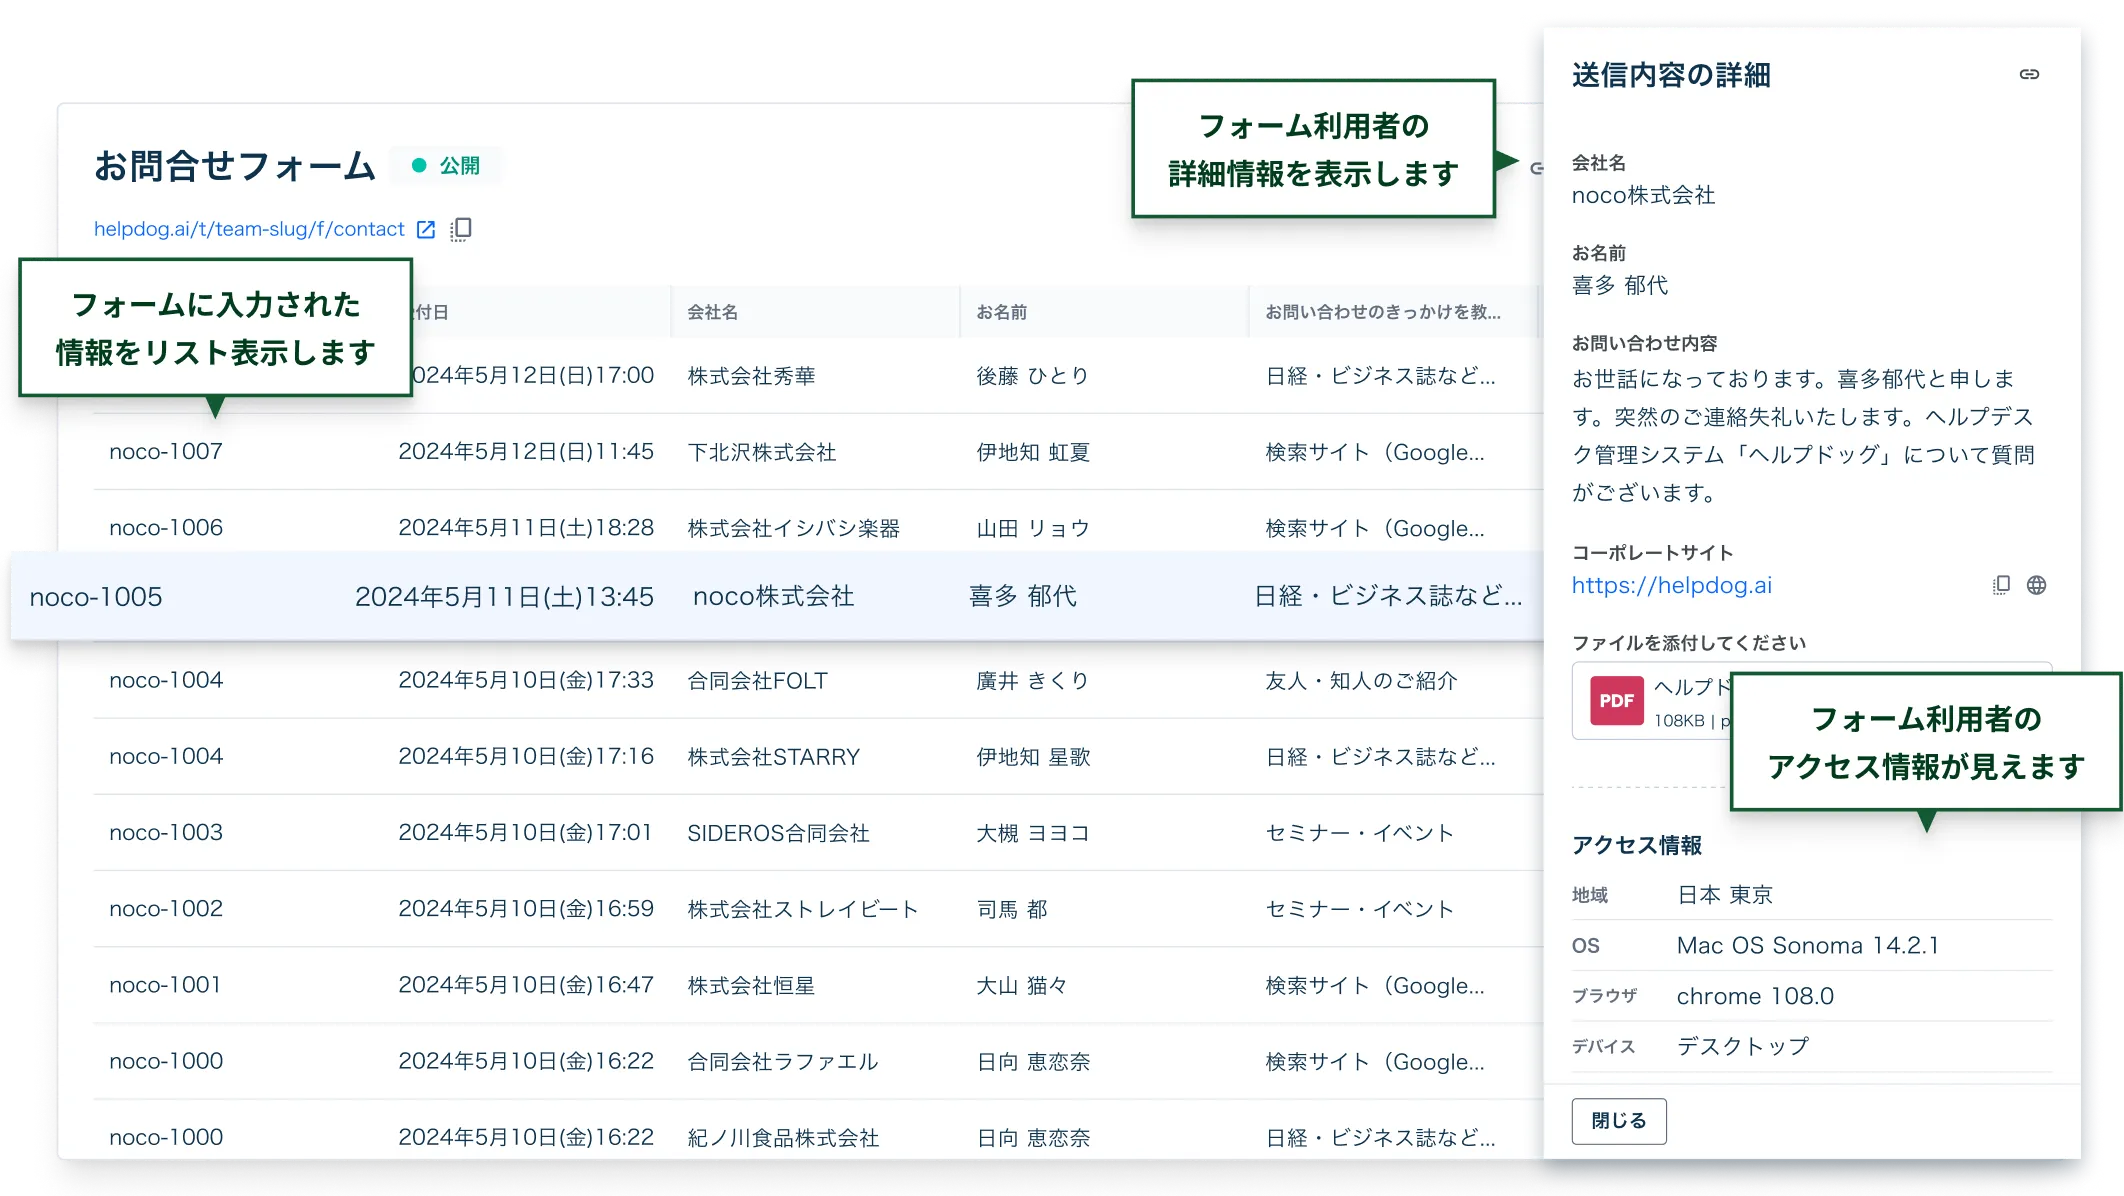The width and height of the screenshot is (2124, 1196).
Task: Click chrome 108.0 browser value
Action: pos(1755,997)
